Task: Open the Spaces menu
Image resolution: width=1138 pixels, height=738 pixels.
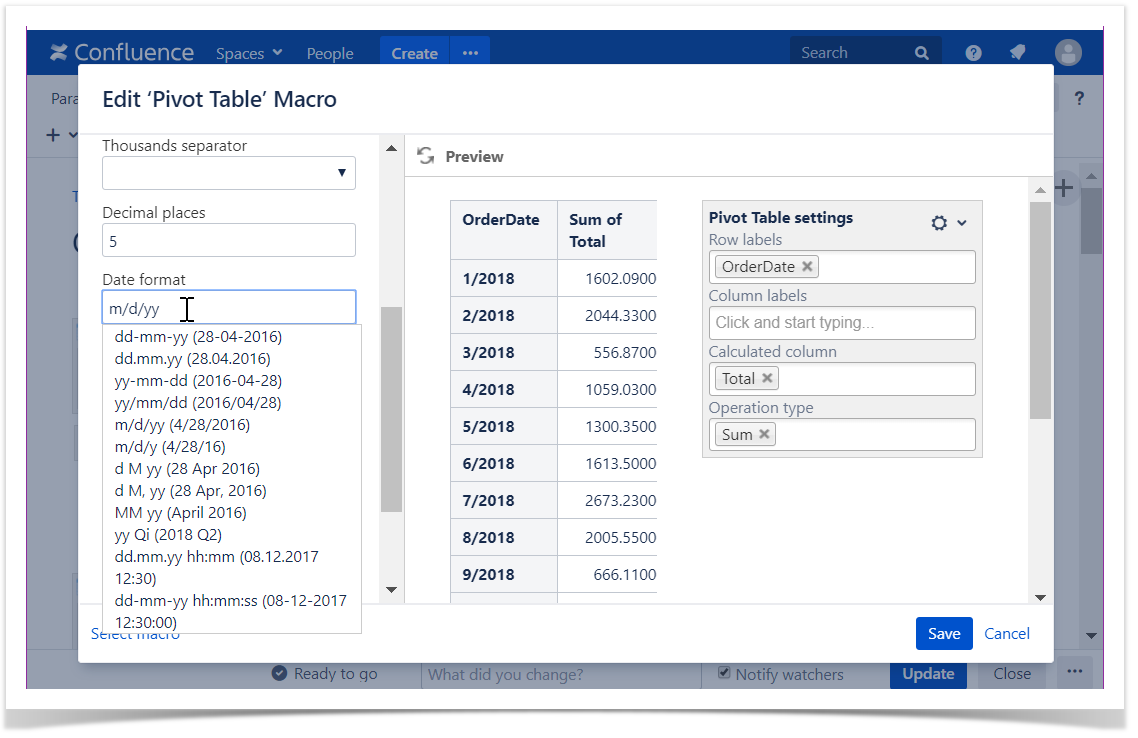Action: tap(249, 54)
